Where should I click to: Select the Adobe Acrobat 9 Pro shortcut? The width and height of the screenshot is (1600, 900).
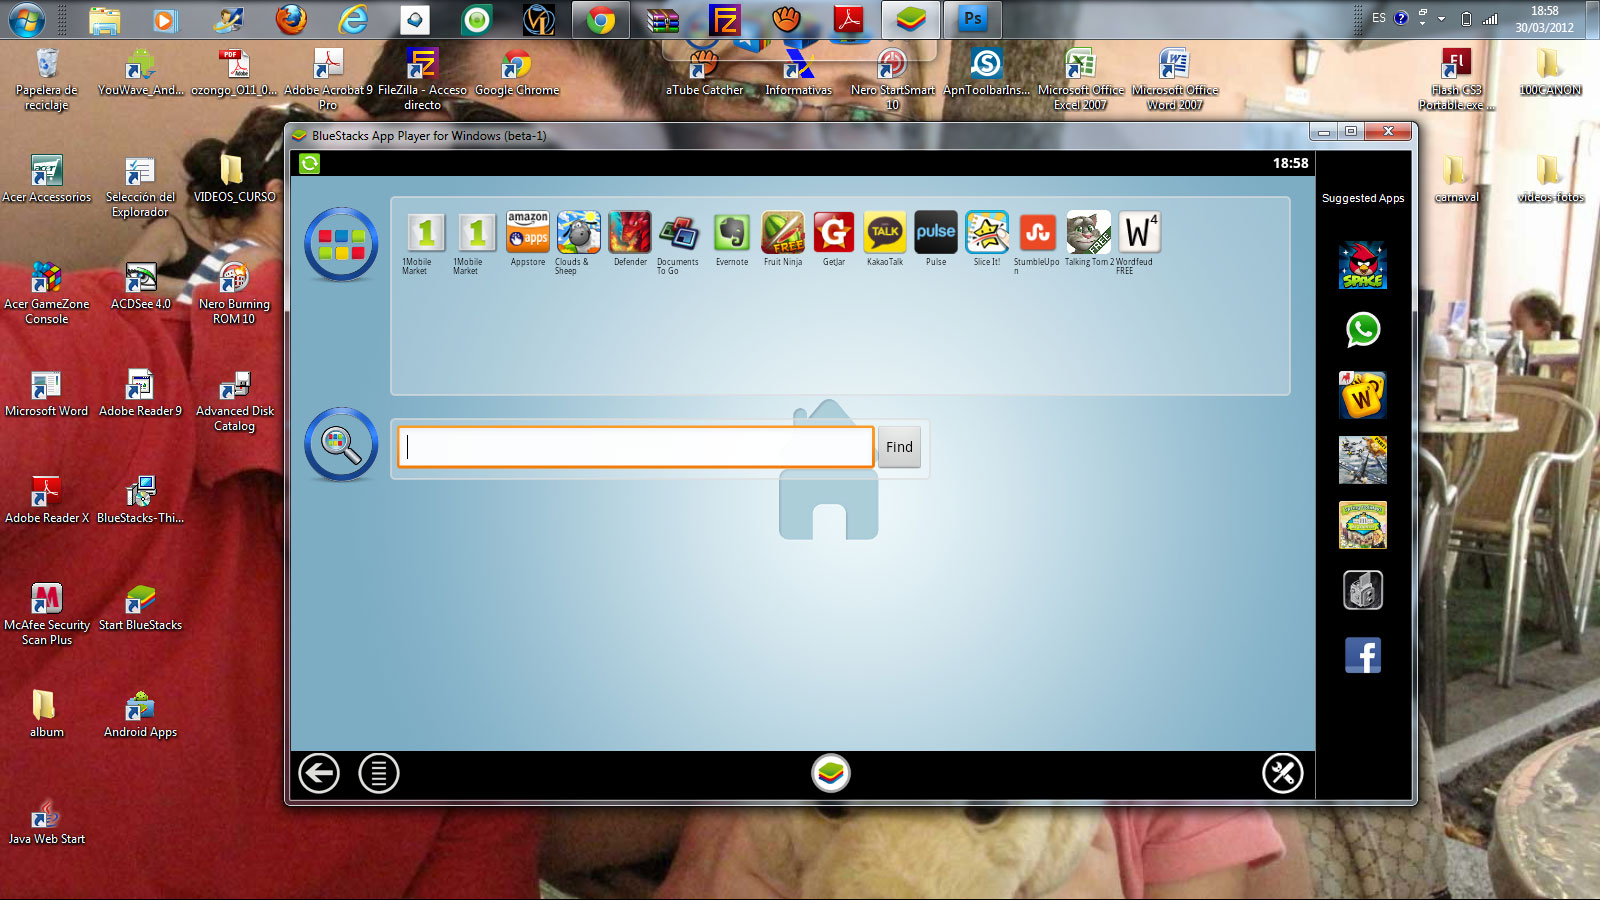click(328, 80)
